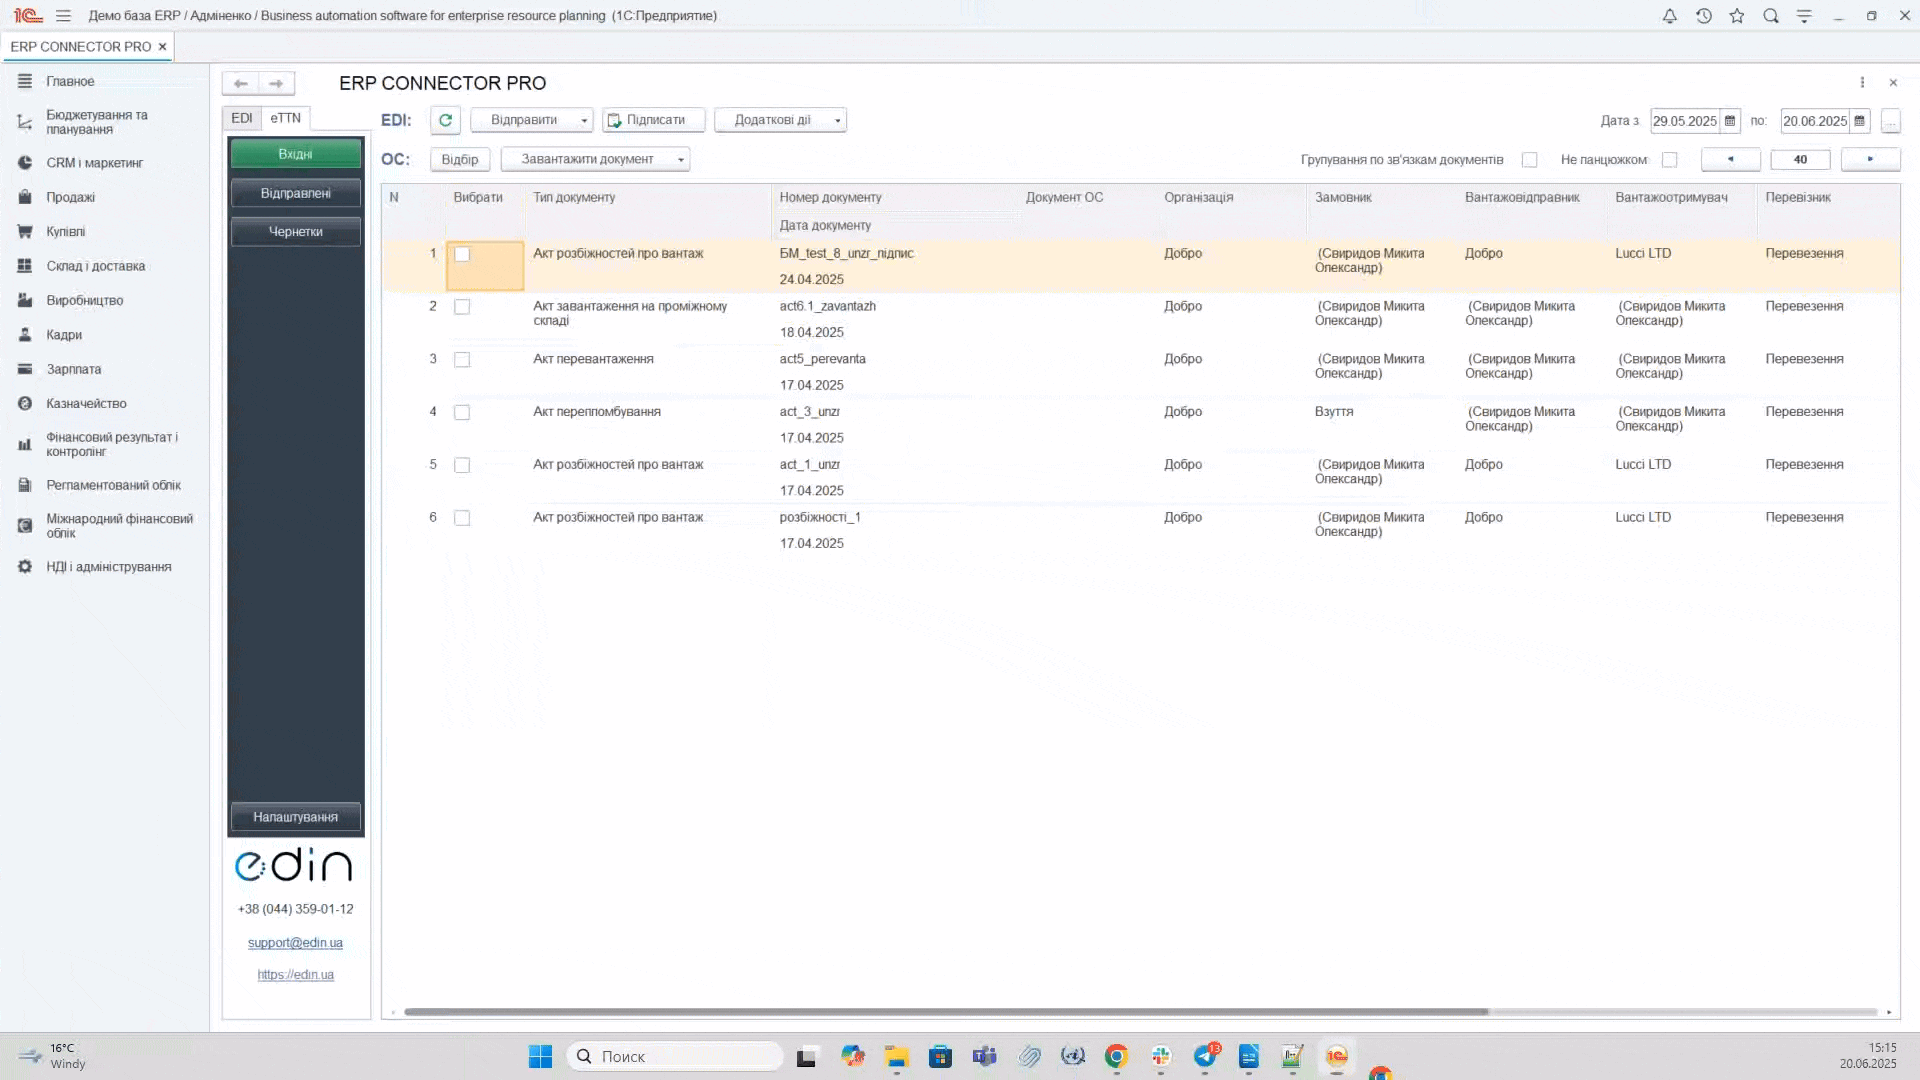The height and width of the screenshot is (1080, 1920).
Task: Open calendar picker for end date
Action: tap(1860, 121)
